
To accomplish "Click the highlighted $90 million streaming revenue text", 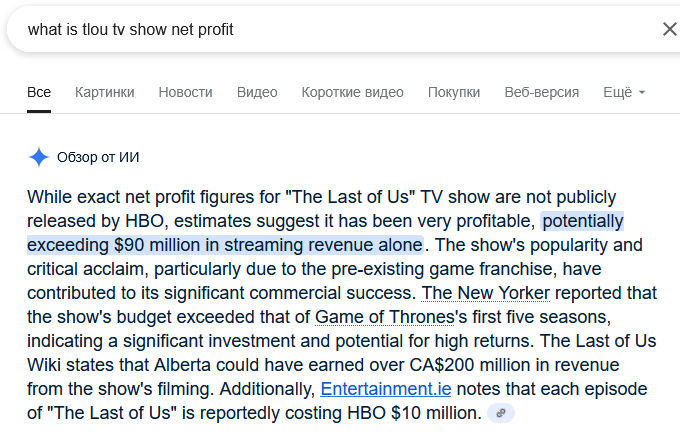I will 226,245.
